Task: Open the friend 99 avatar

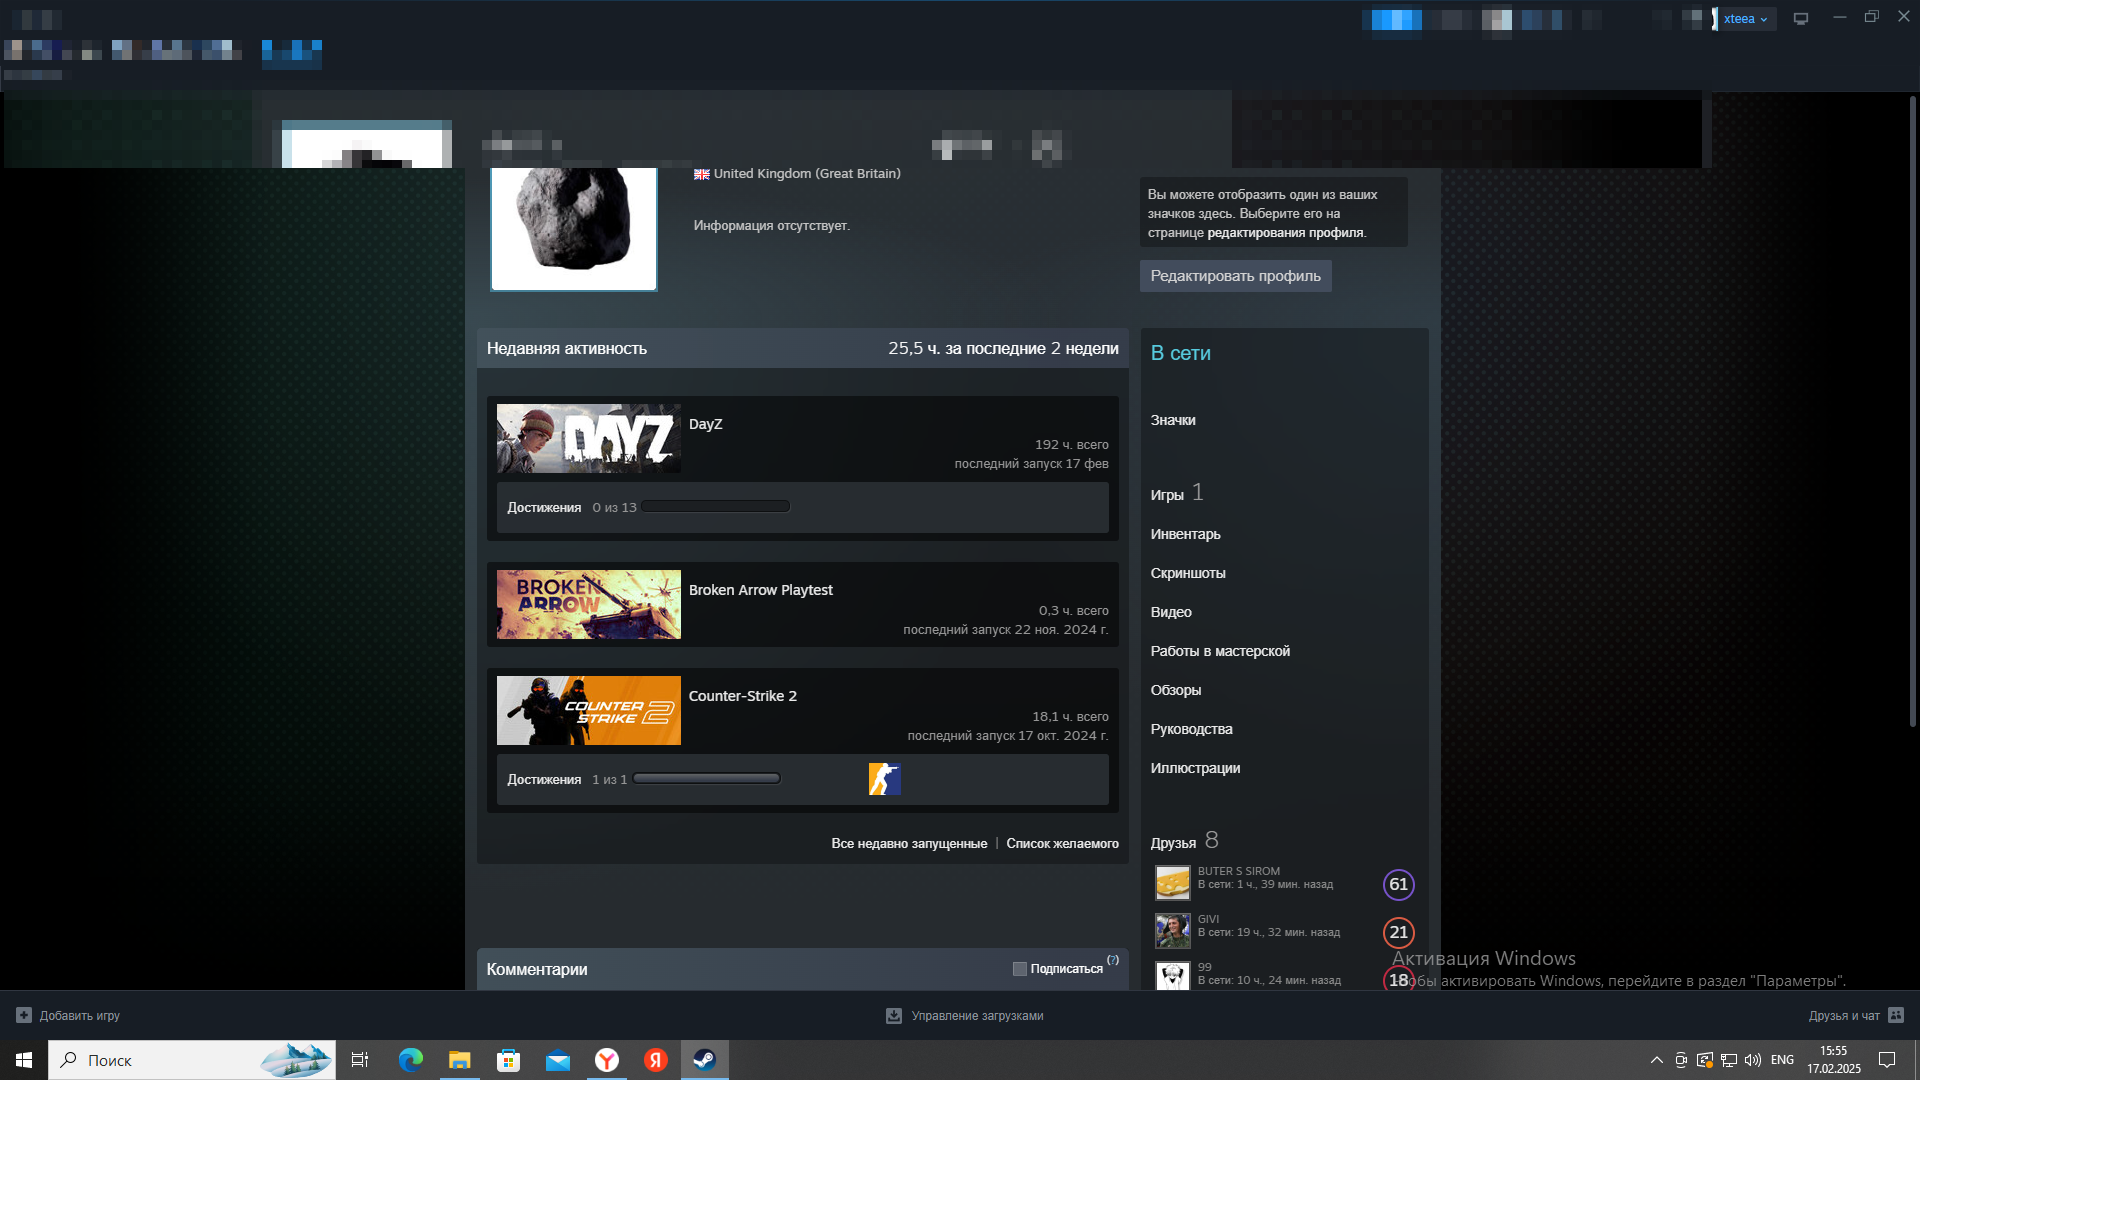Action: click(x=1172, y=976)
